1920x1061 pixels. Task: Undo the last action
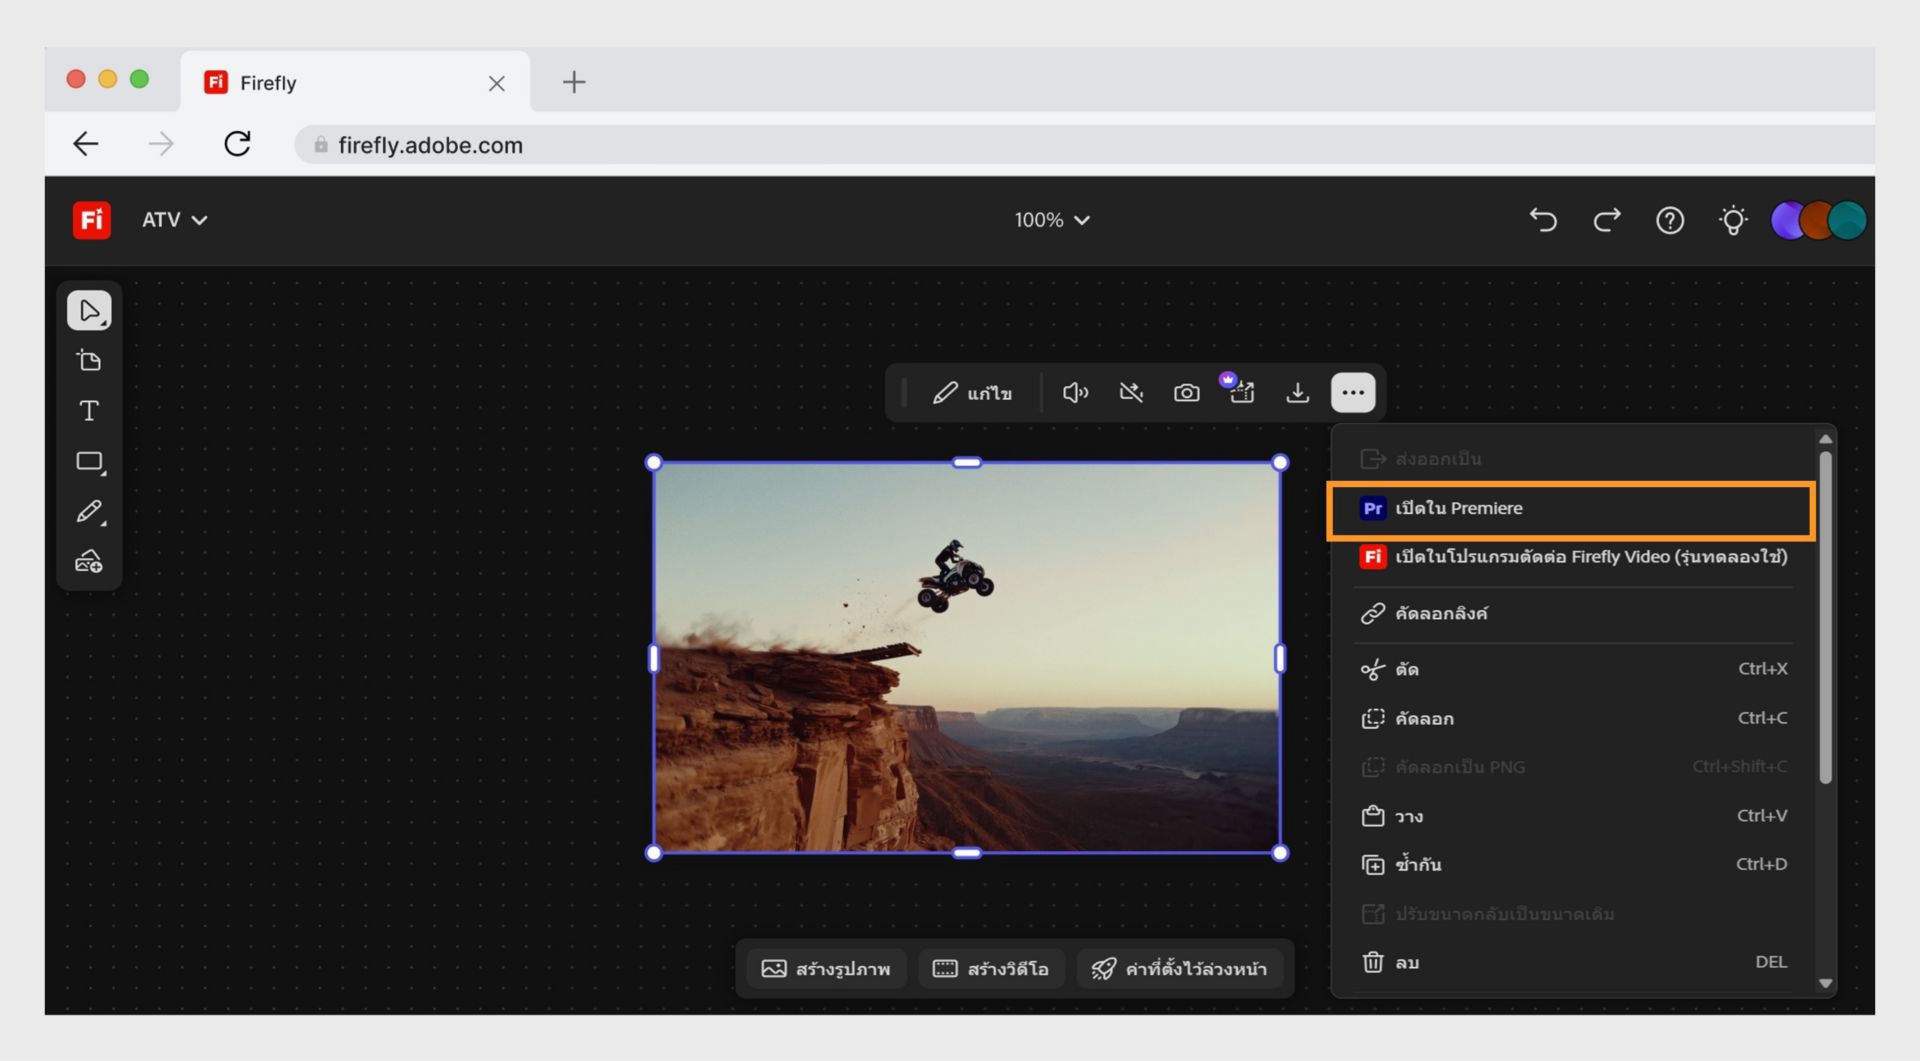(1542, 220)
